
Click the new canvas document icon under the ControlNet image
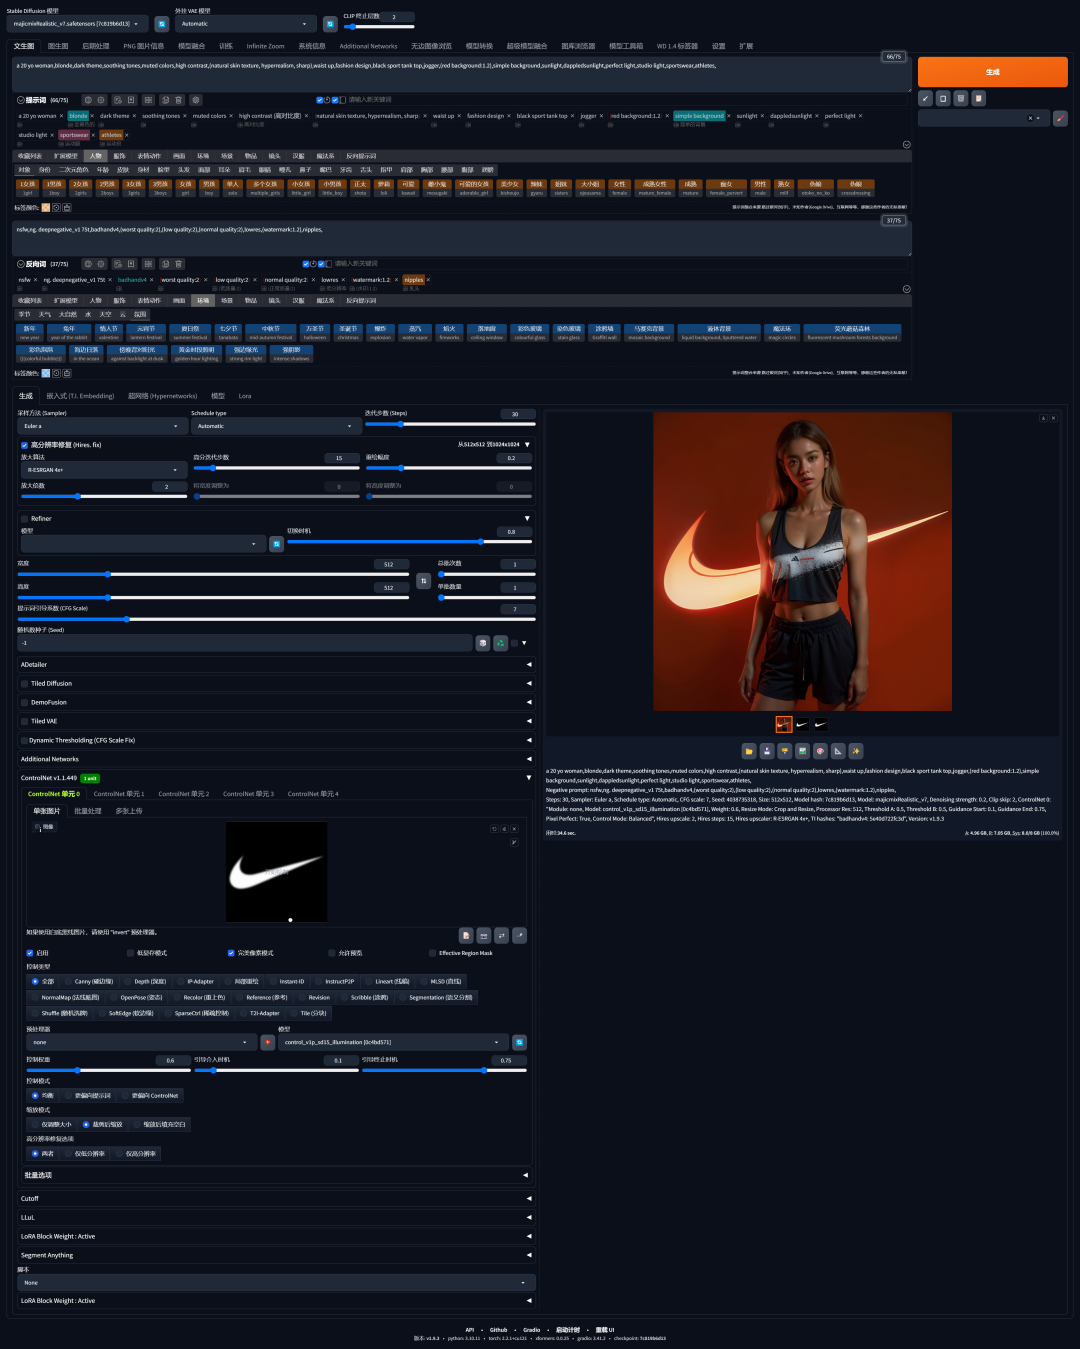[x=466, y=935]
